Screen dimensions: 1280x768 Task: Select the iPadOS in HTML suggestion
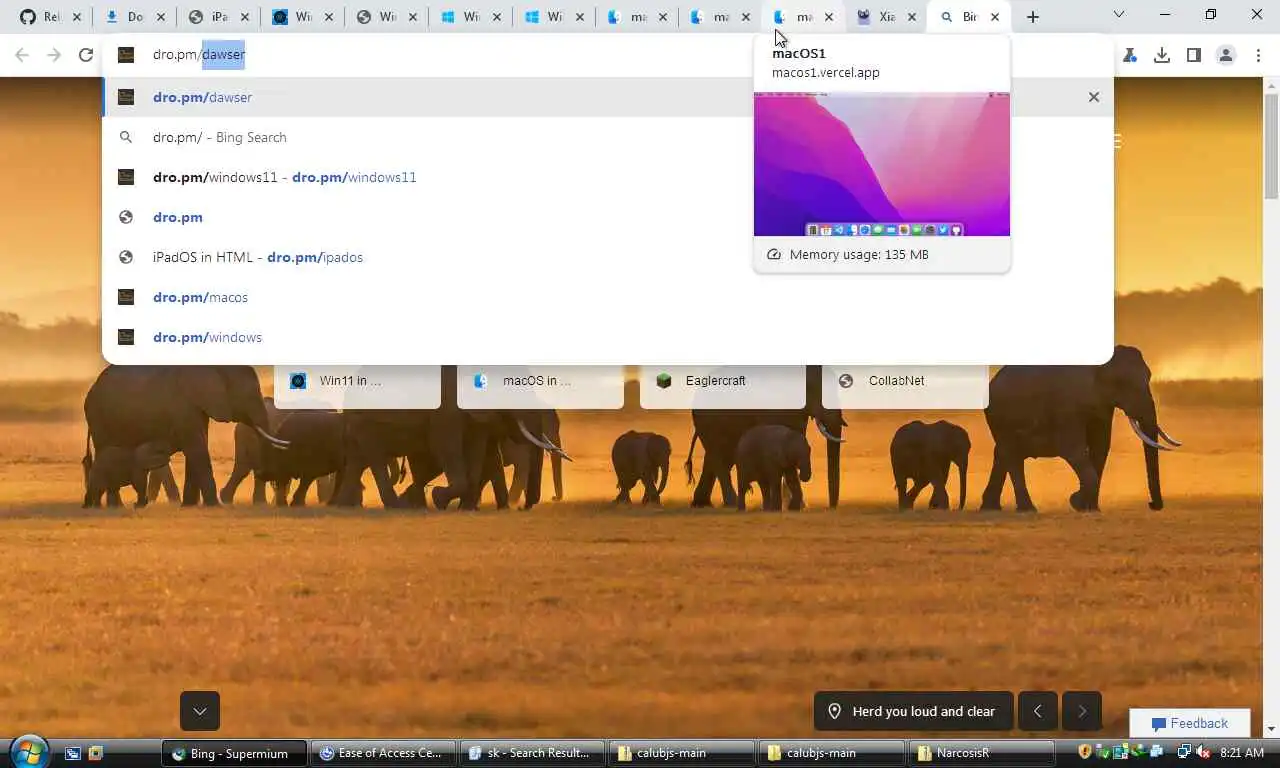click(608, 257)
